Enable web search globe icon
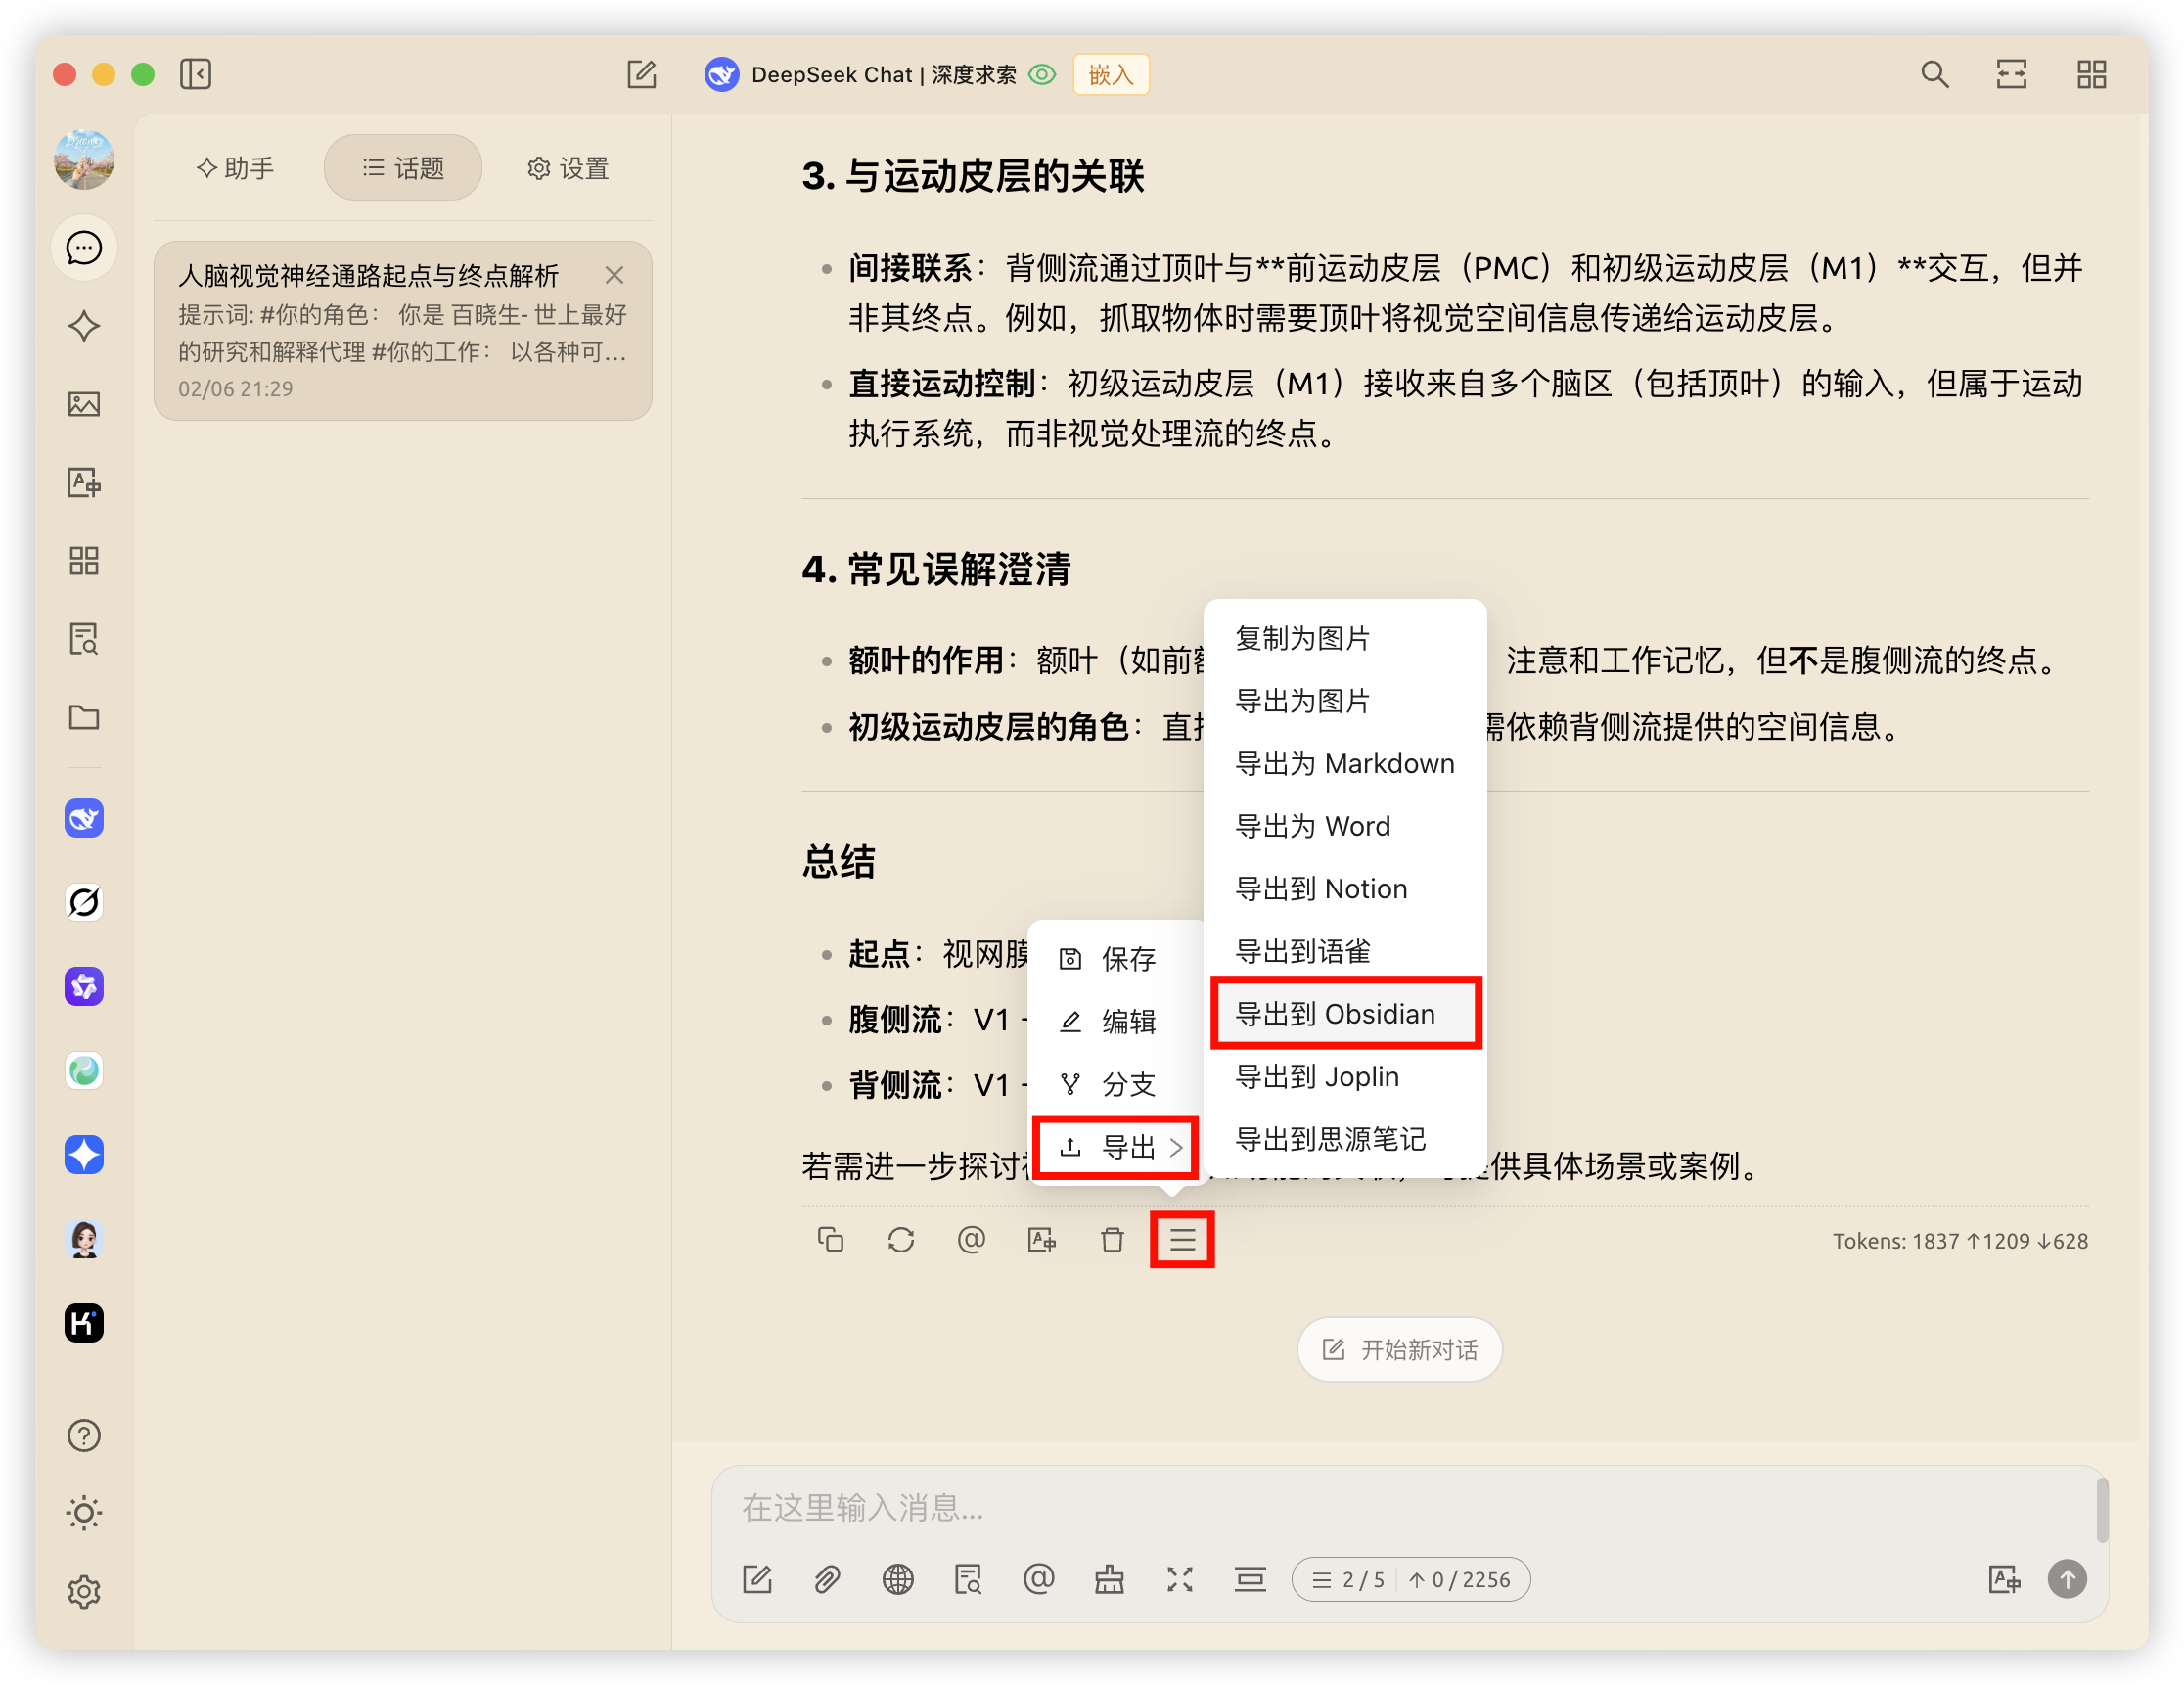This screenshot has width=2184, height=1685. tap(897, 1579)
